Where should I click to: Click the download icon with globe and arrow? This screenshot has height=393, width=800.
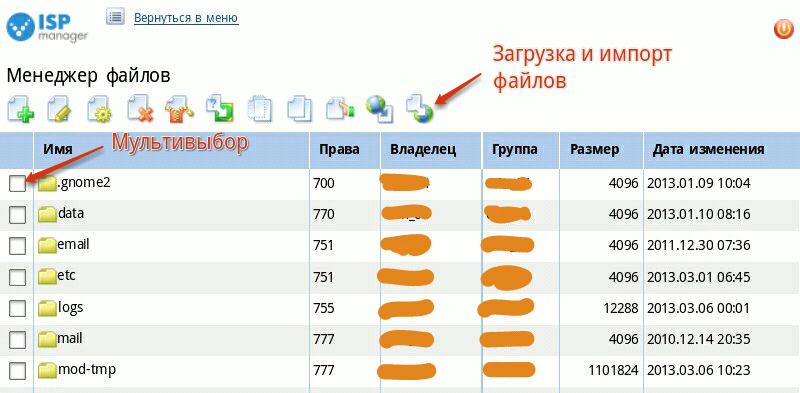[379, 109]
